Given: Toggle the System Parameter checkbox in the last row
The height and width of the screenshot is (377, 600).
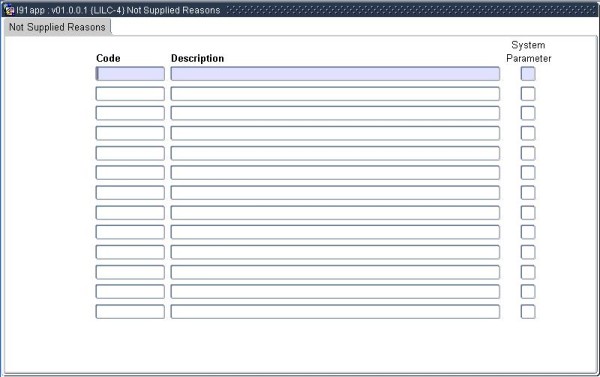Looking at the screenshot, I should (x=528, y=311).
